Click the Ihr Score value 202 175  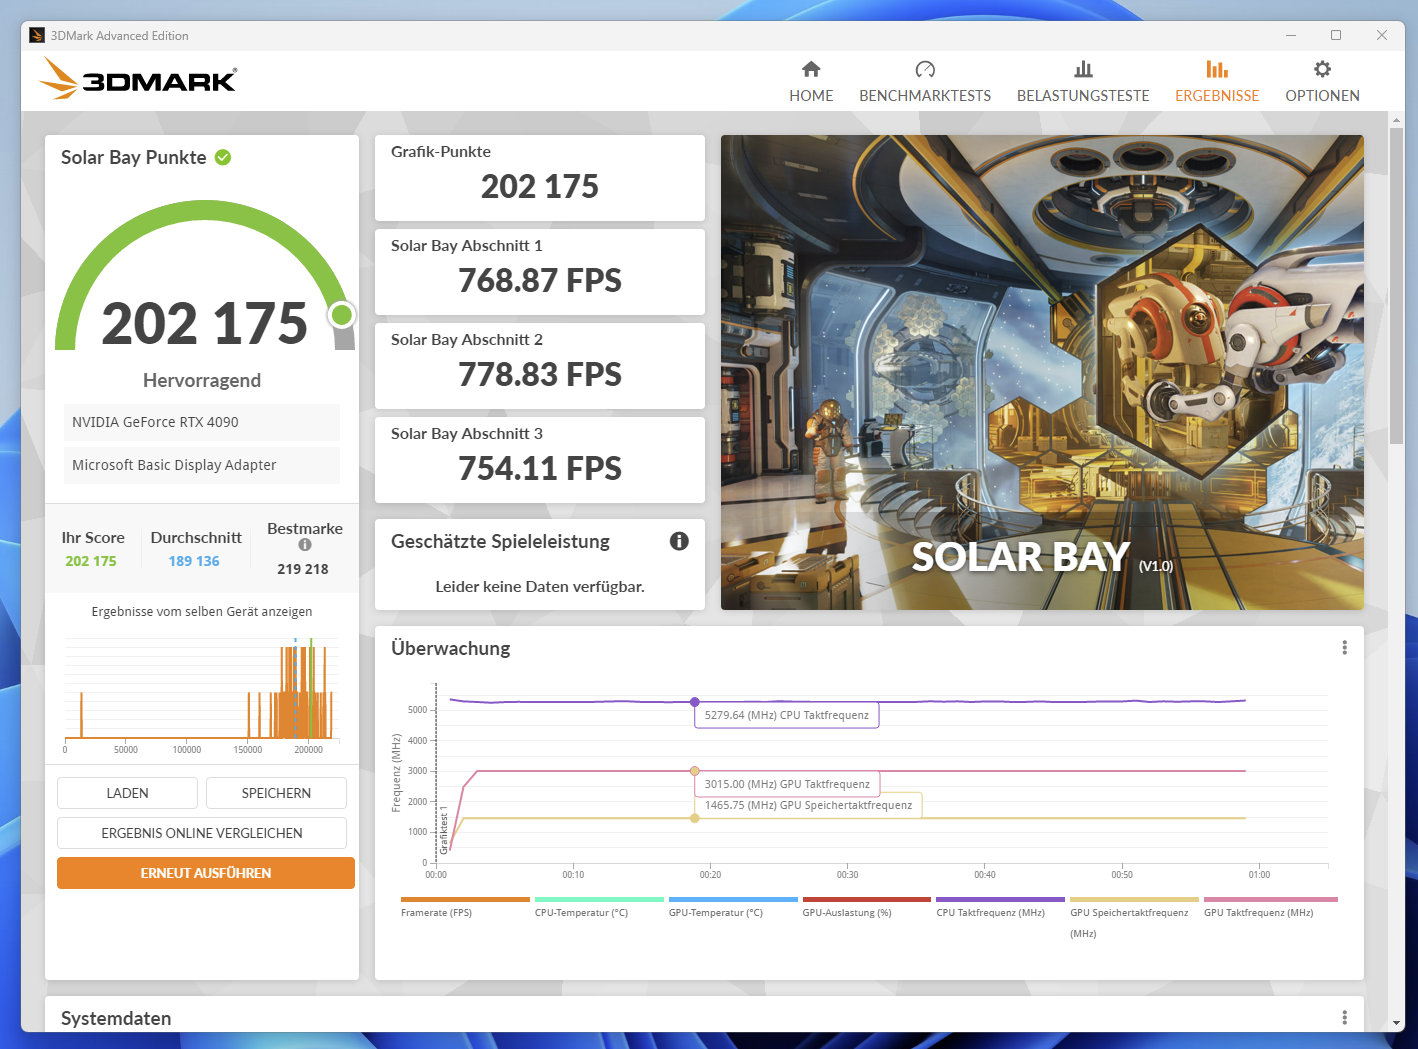point(91,561)
